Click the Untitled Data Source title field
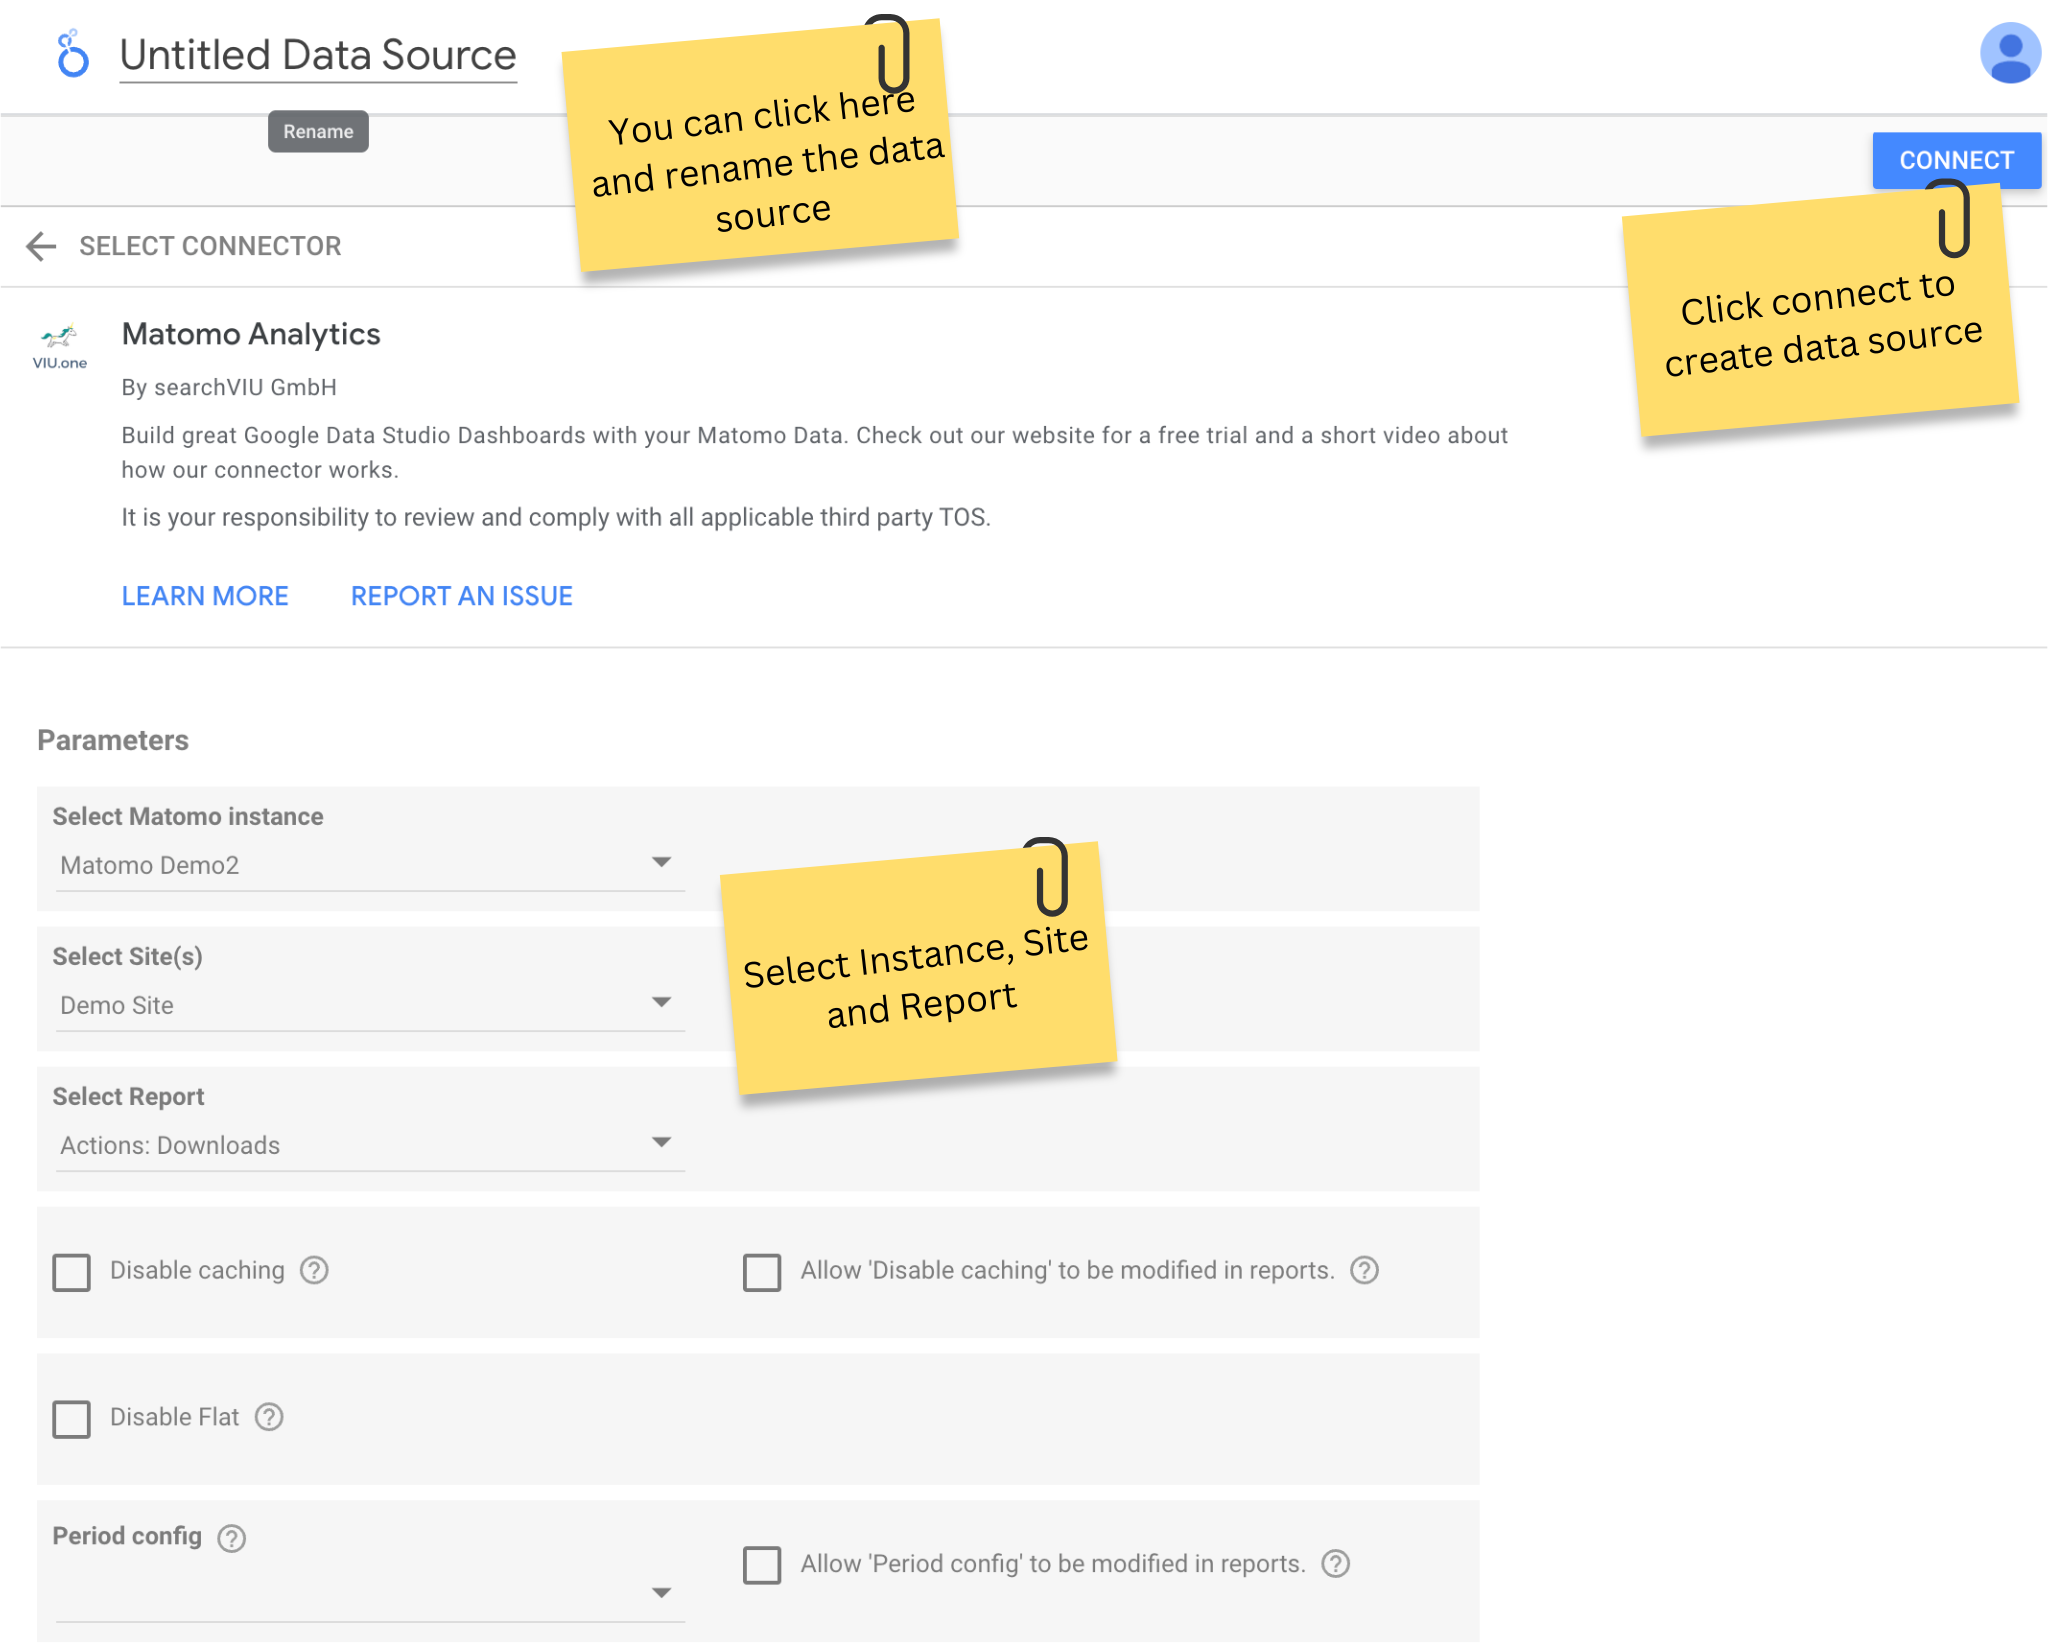The width and height of the screenshot is (2048, 1646). coord(318,56)
